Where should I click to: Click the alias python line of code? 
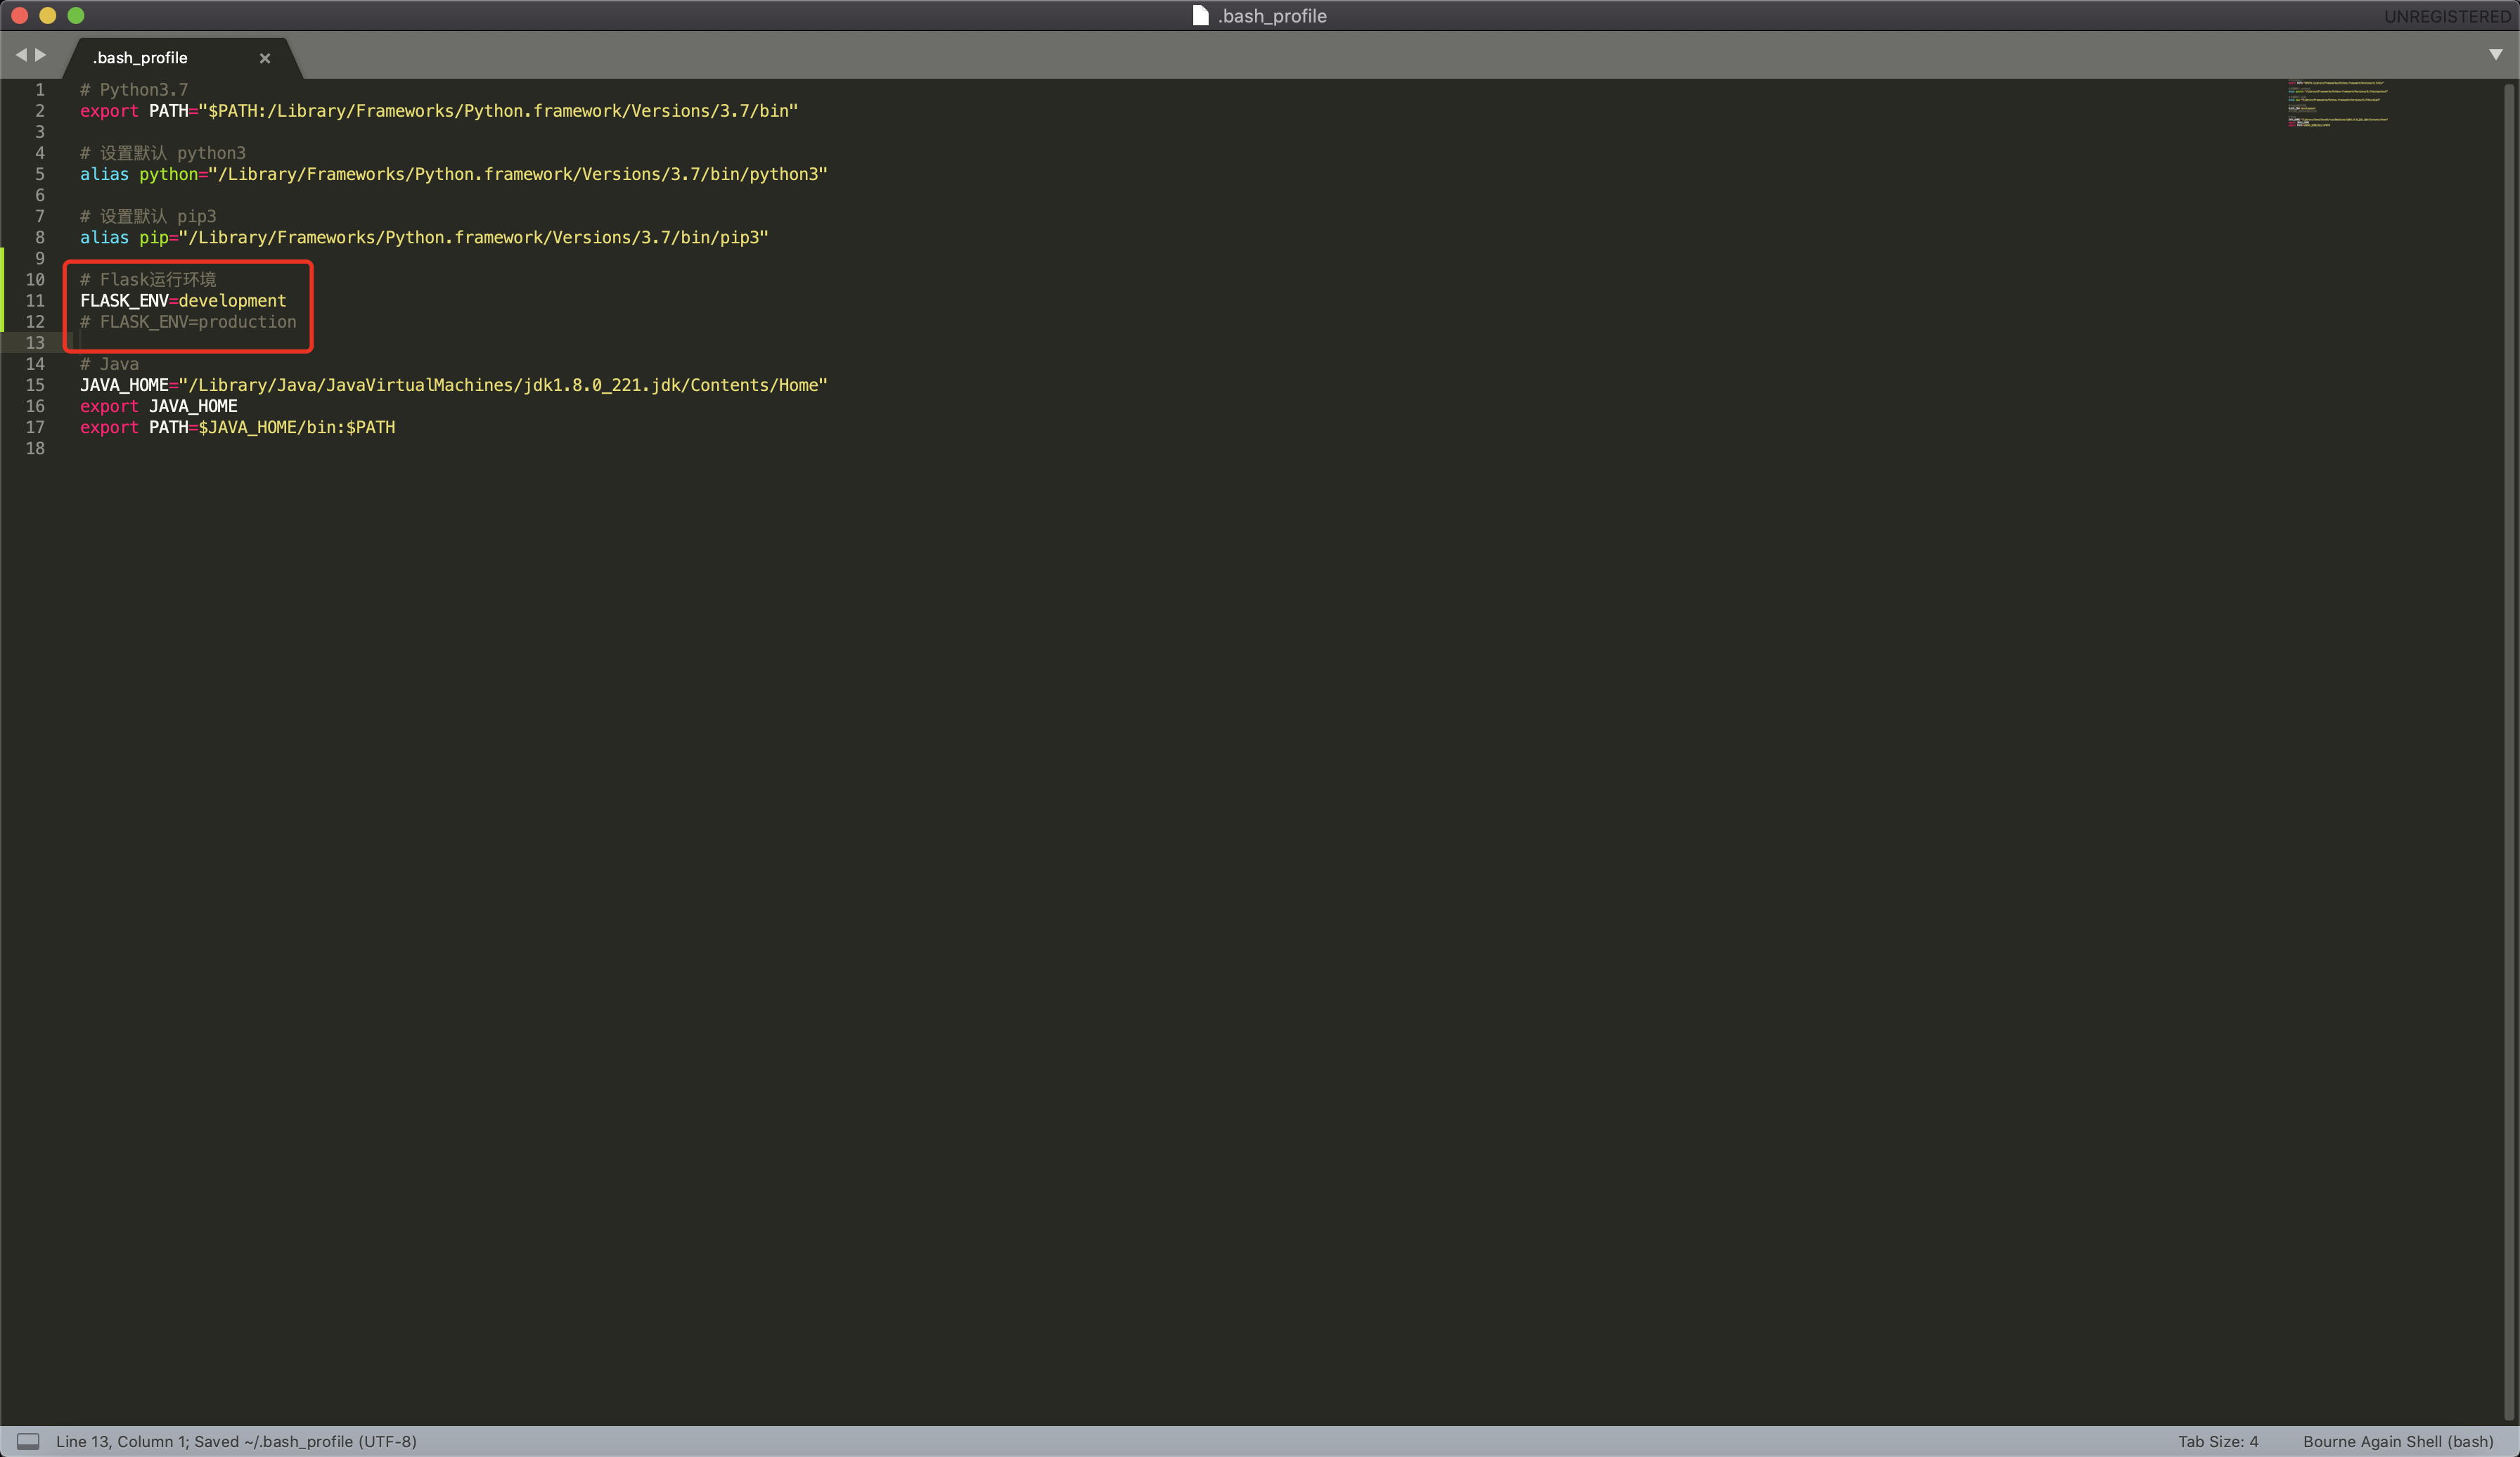pos(453,174)
